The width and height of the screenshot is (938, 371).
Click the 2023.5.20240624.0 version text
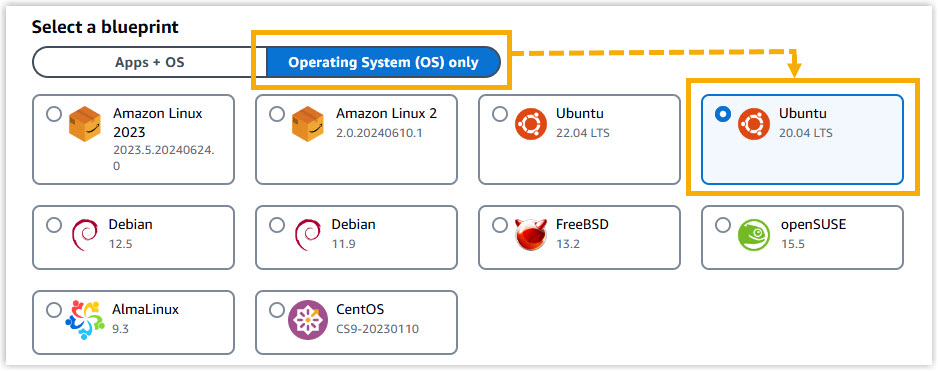point(164,157)
